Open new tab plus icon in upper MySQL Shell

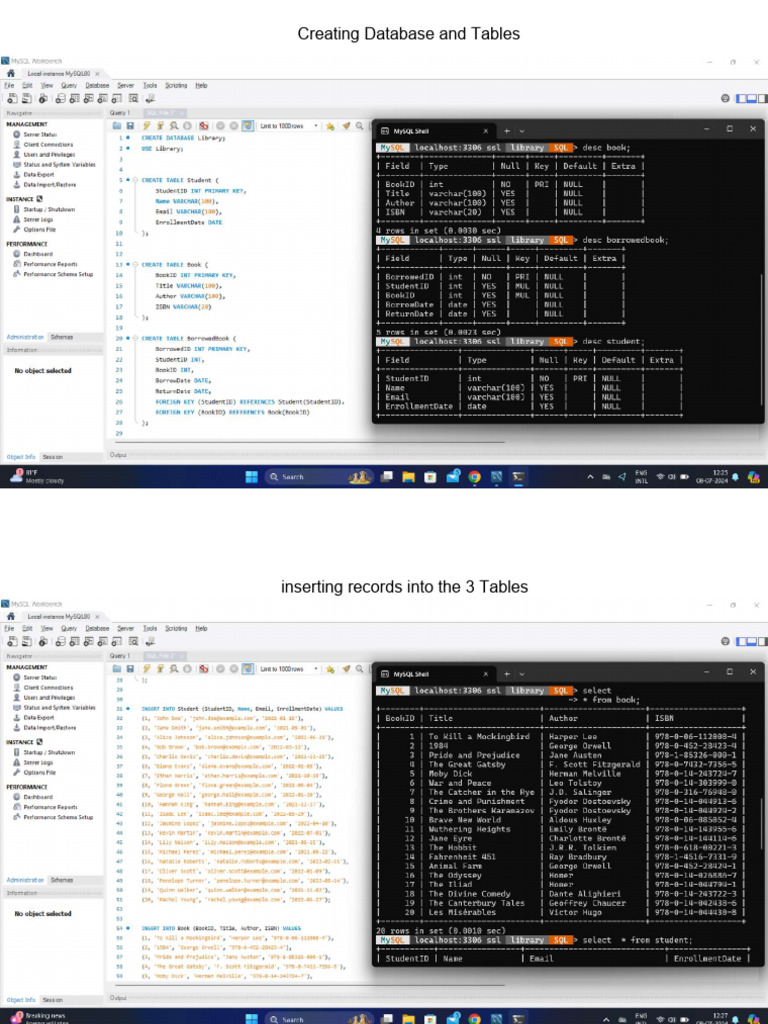pyautogui.click(x=507, y=131)
